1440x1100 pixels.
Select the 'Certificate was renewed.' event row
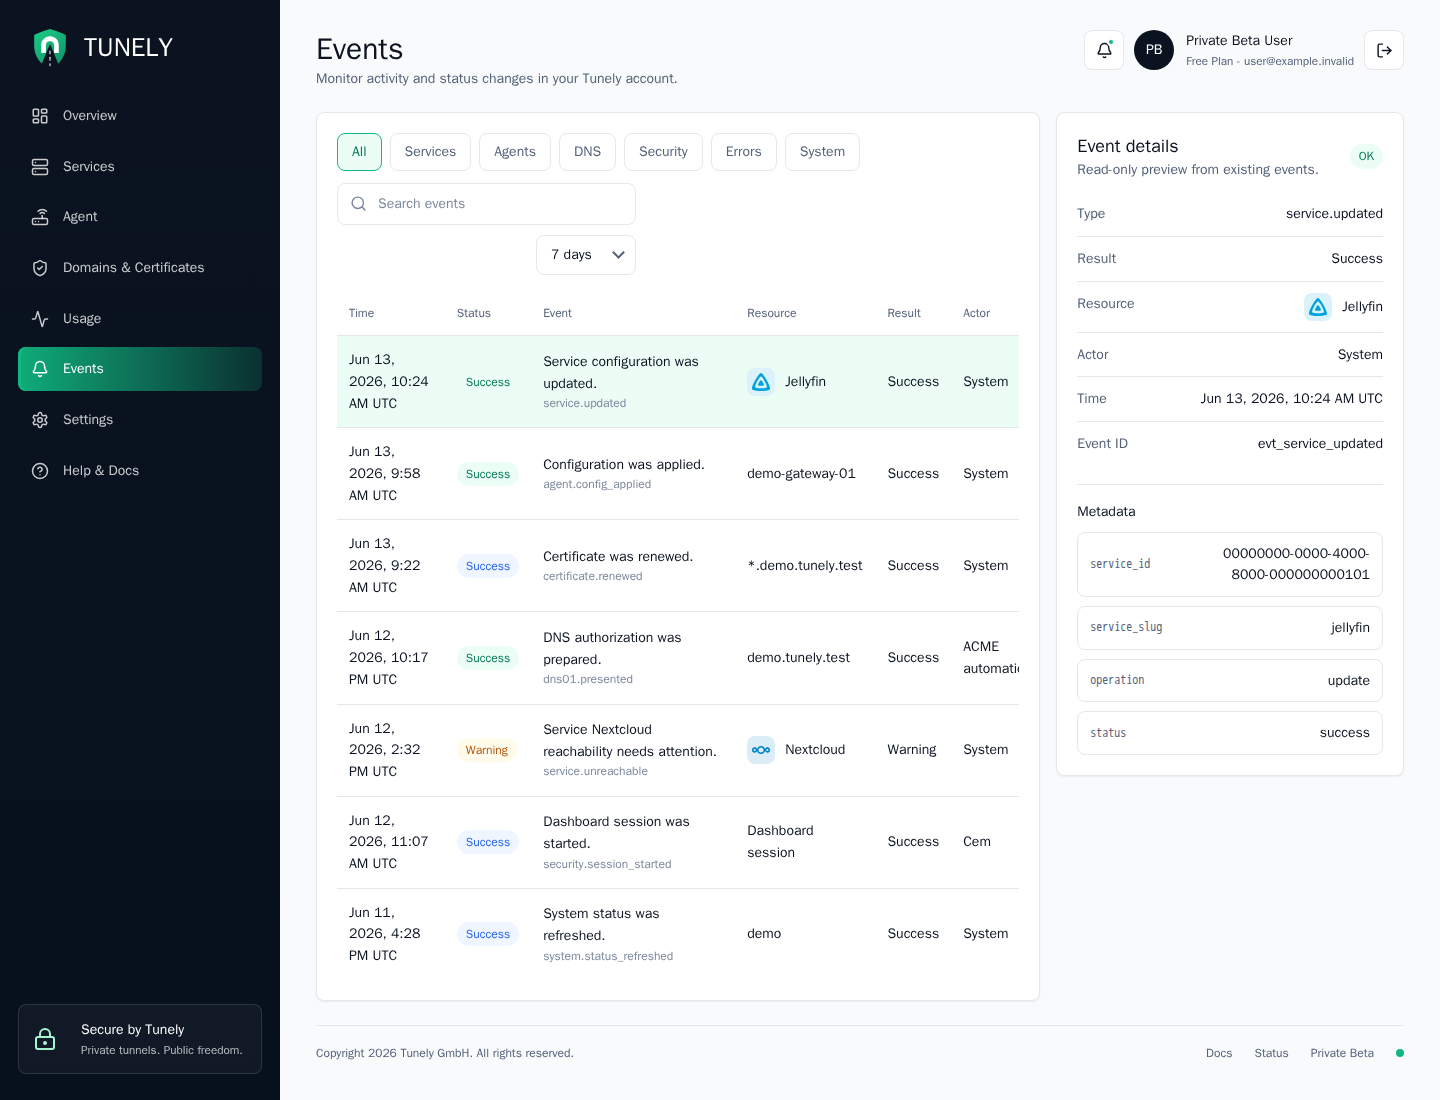678,566
